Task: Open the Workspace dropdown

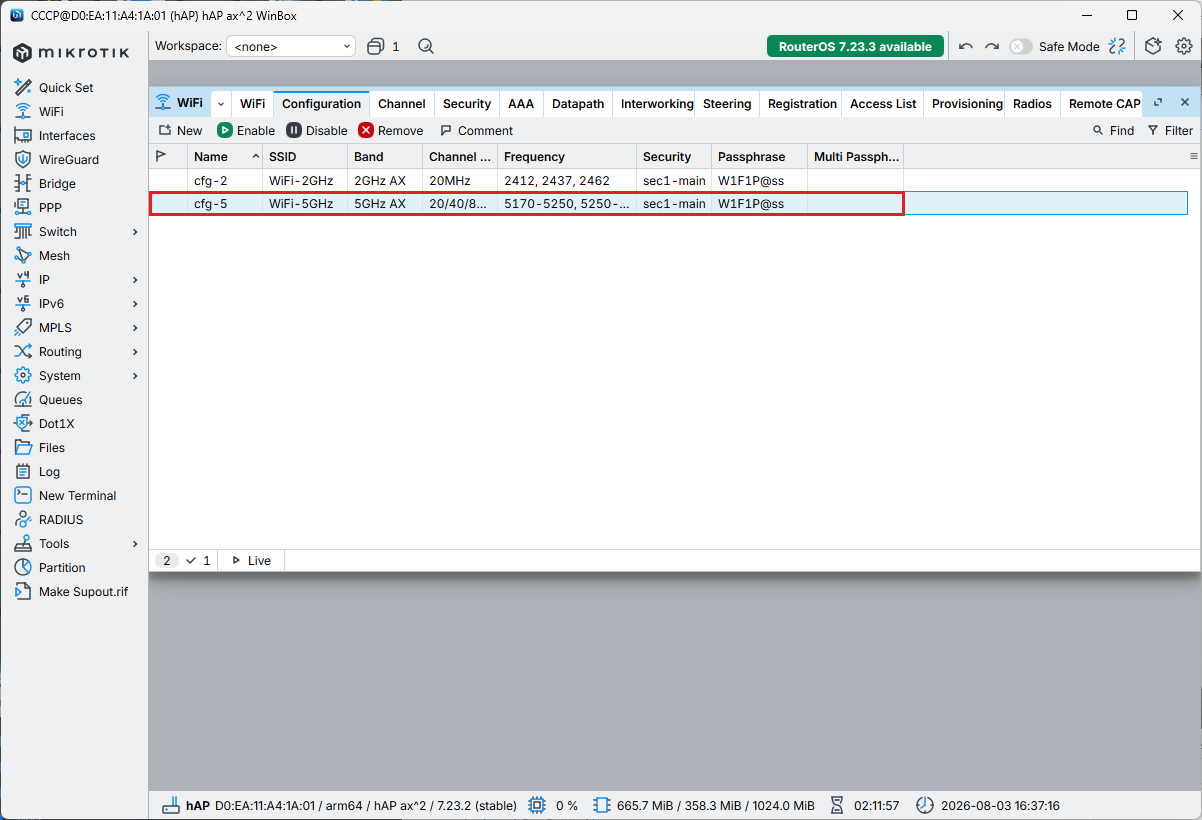Action: pyautogui.click(x=291, y=46)
